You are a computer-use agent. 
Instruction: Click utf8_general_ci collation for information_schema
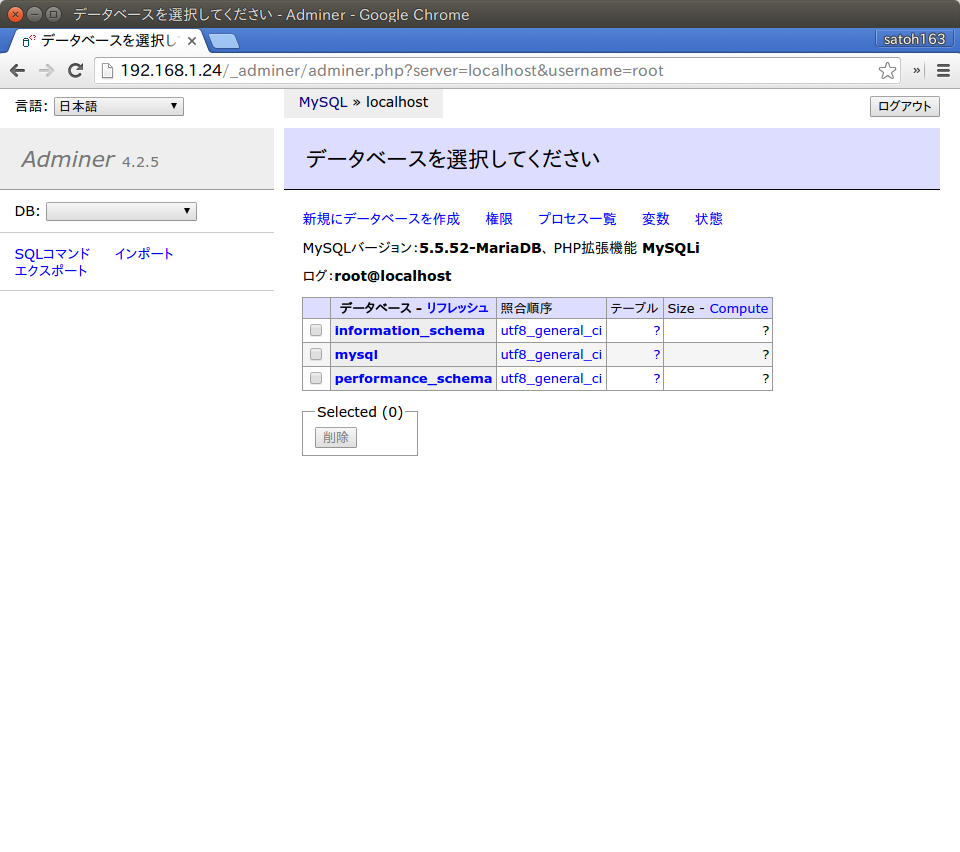(x=551, y=331)
